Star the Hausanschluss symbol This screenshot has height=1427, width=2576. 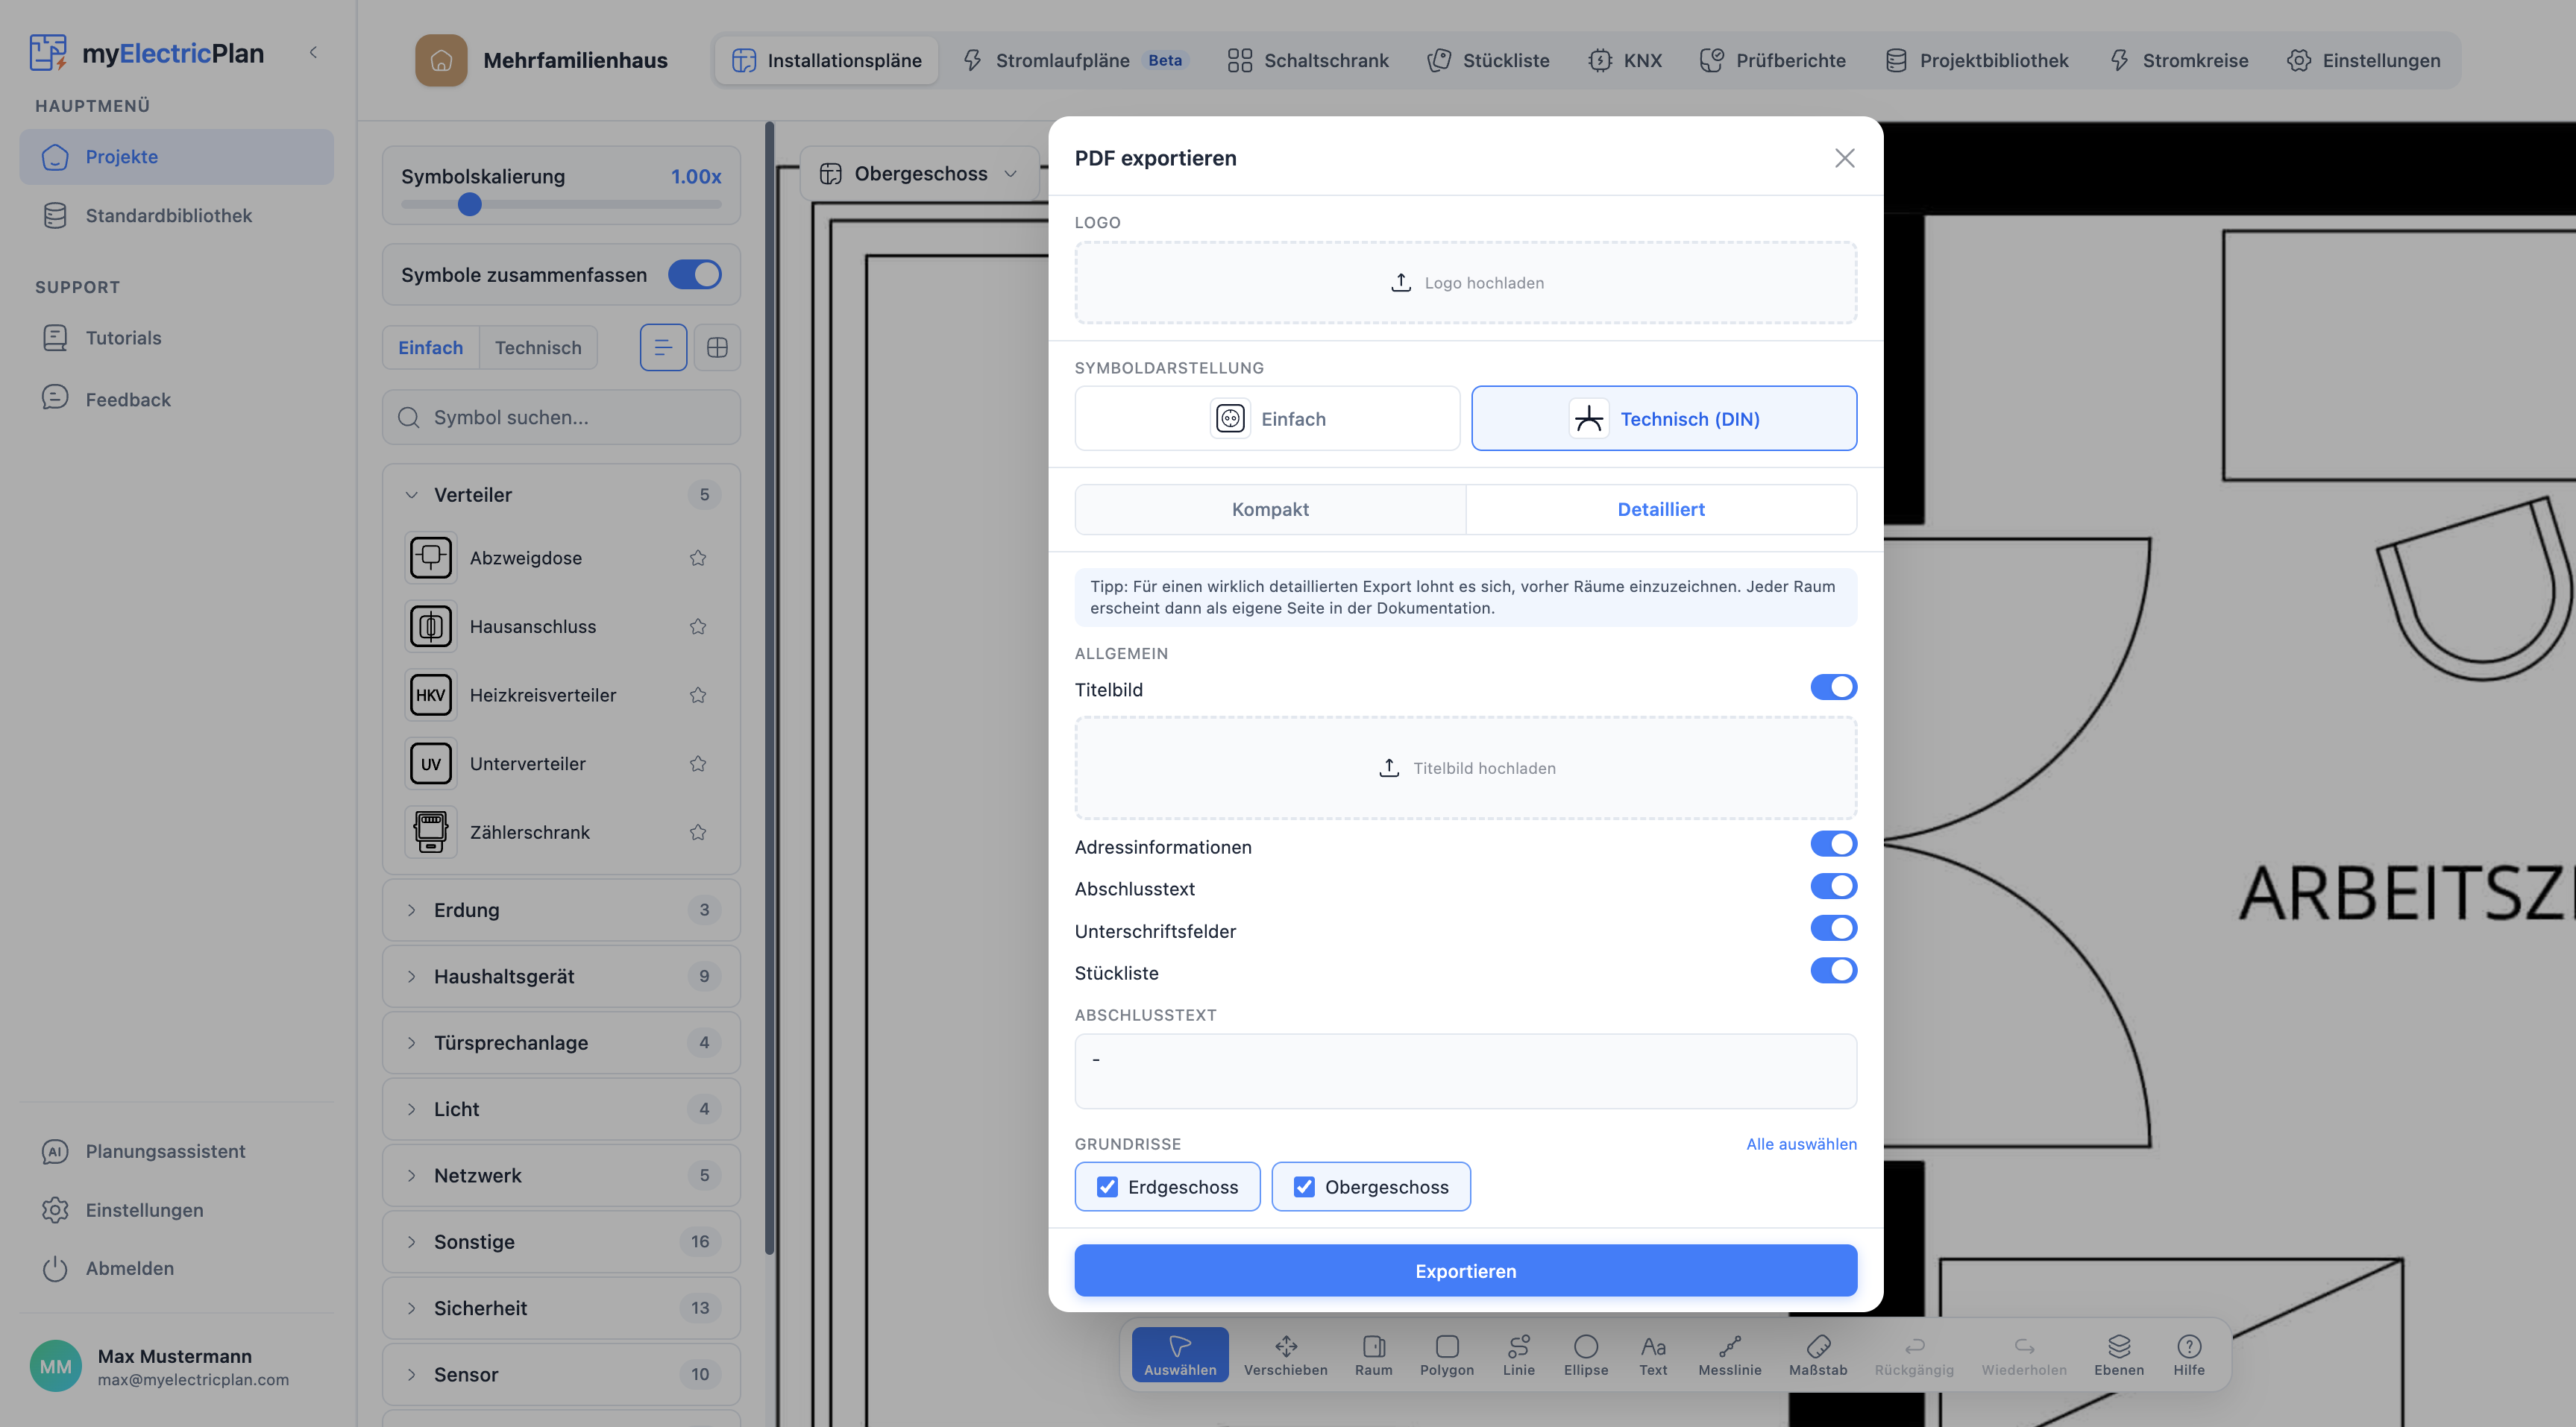point(698,627)
